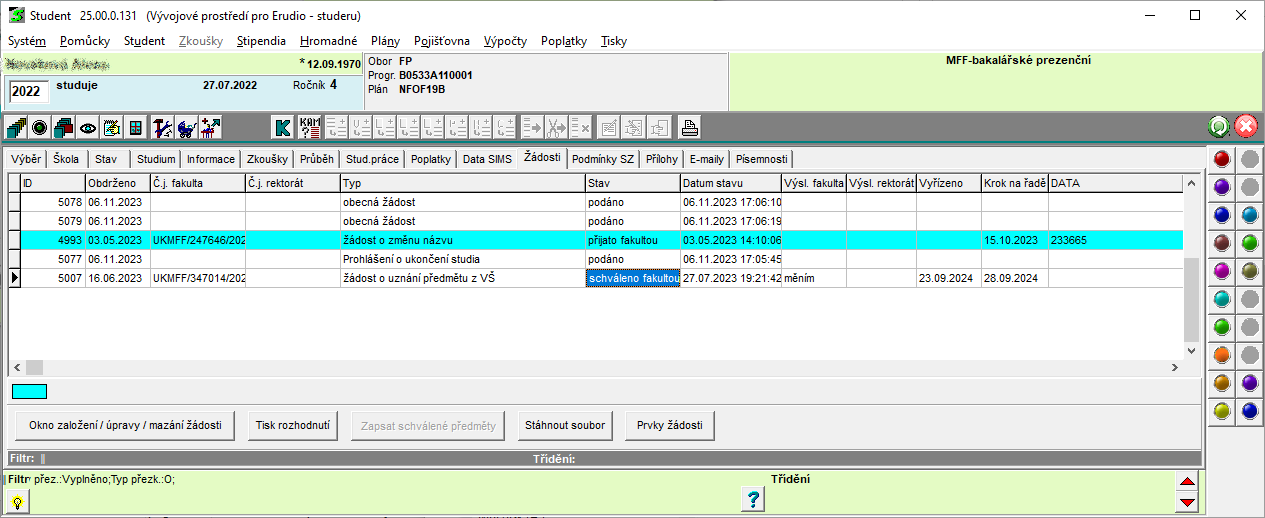Click the KAM? toolbar icon

(x=310, y=127)
